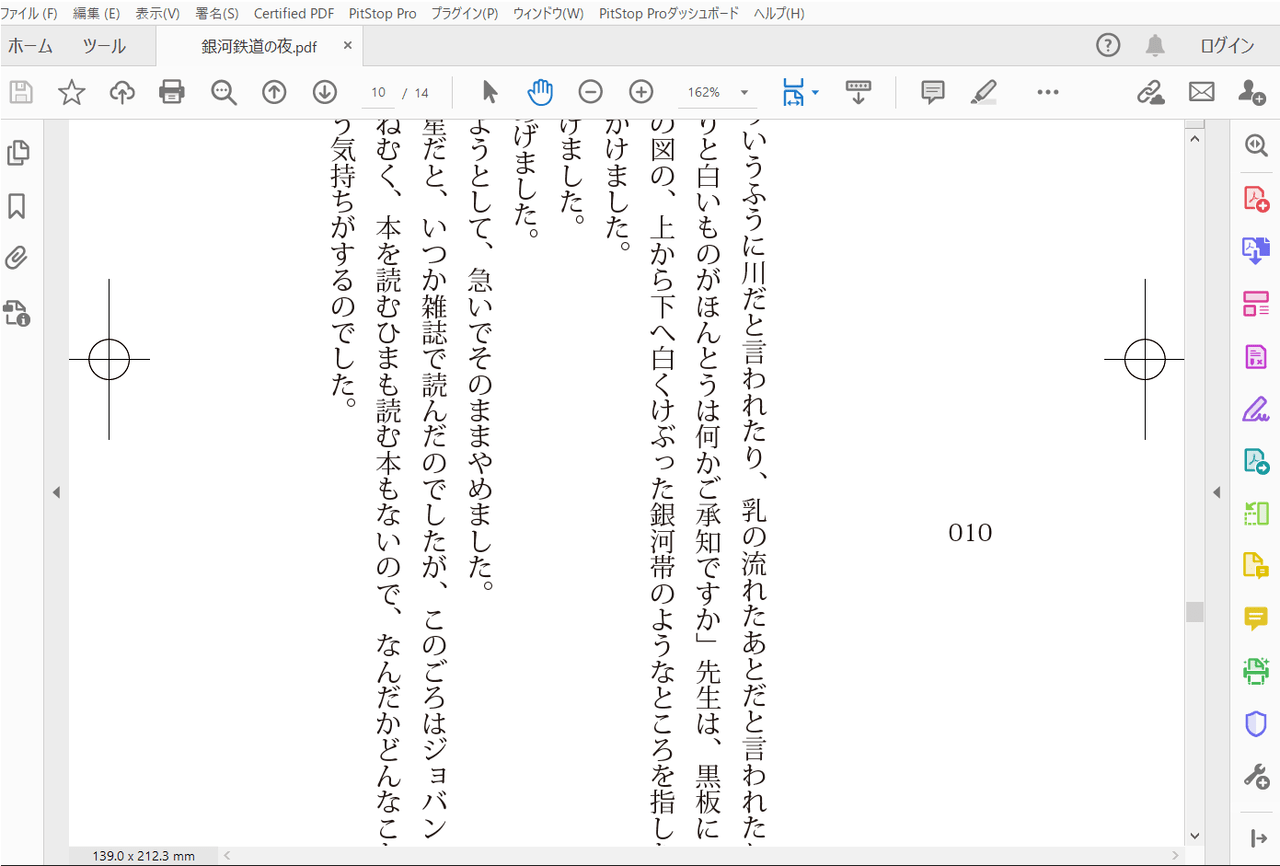Expand the page fit options arrow

pos(815,92)
